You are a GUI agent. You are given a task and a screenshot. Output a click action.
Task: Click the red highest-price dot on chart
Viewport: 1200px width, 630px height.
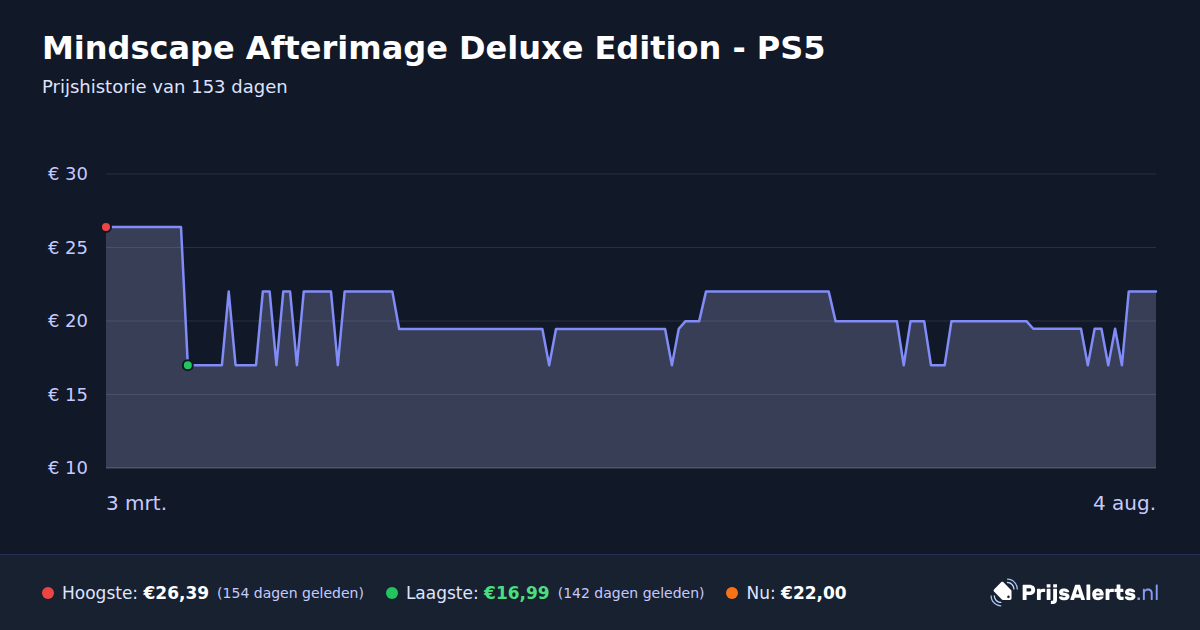tap(106, 227)
